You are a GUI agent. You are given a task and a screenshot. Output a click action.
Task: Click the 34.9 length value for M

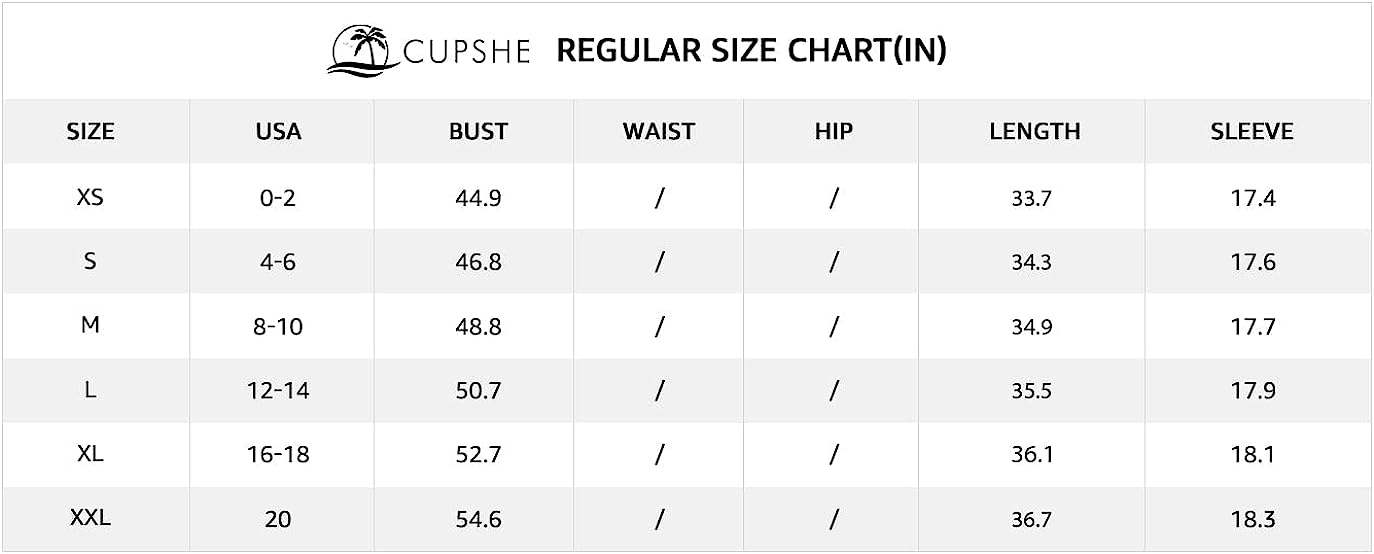[x=1031, y=327]
